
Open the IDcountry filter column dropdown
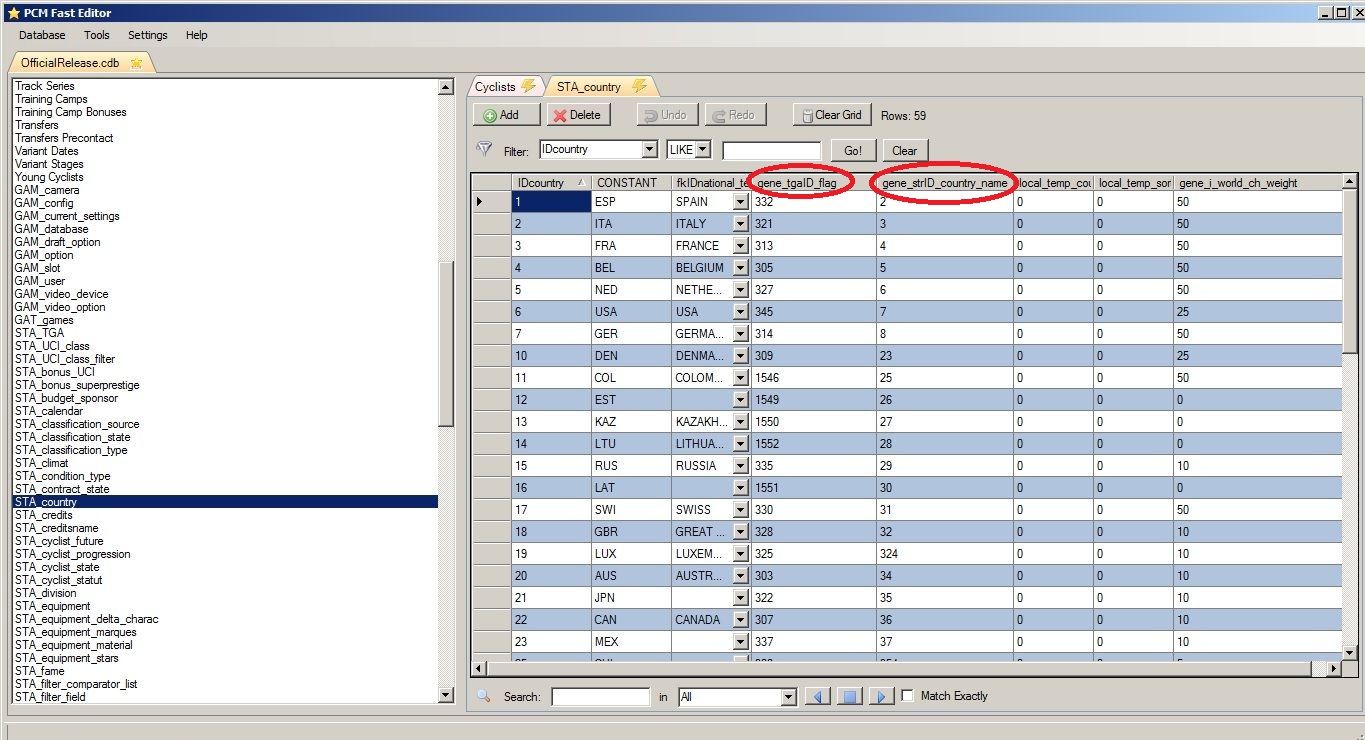(649, 150)
